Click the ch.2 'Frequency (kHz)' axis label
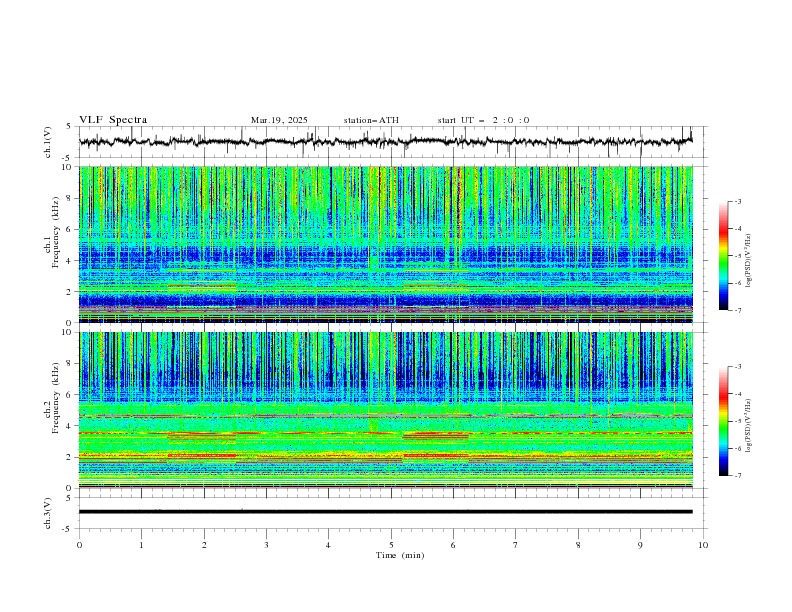This screenshot has width=792, height=612. click(55, 397)
